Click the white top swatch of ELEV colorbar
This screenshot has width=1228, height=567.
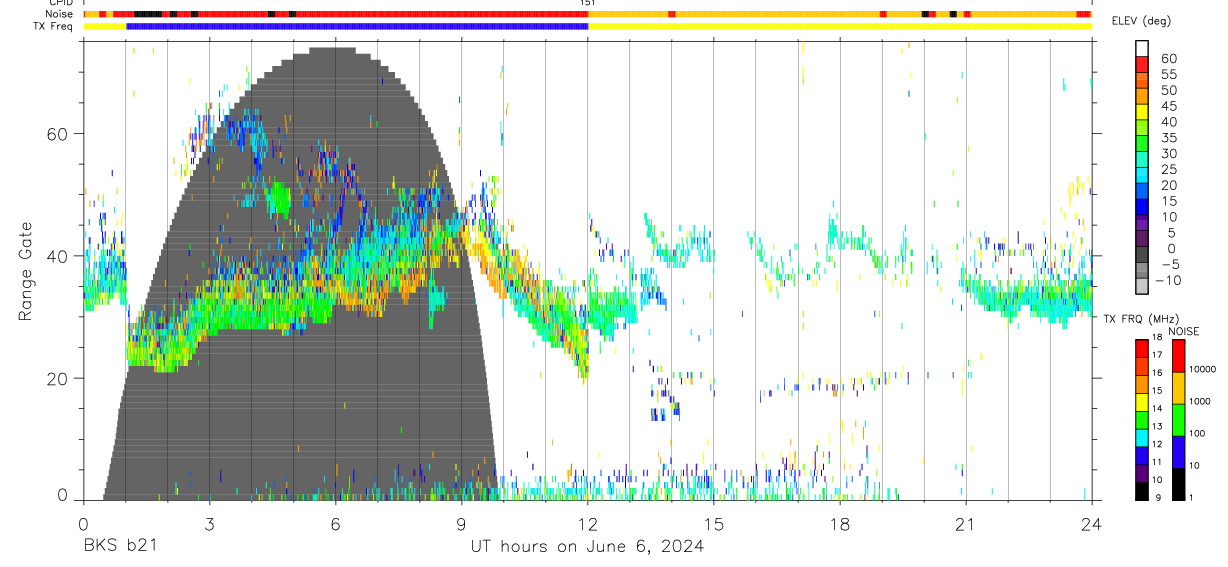1141,46
